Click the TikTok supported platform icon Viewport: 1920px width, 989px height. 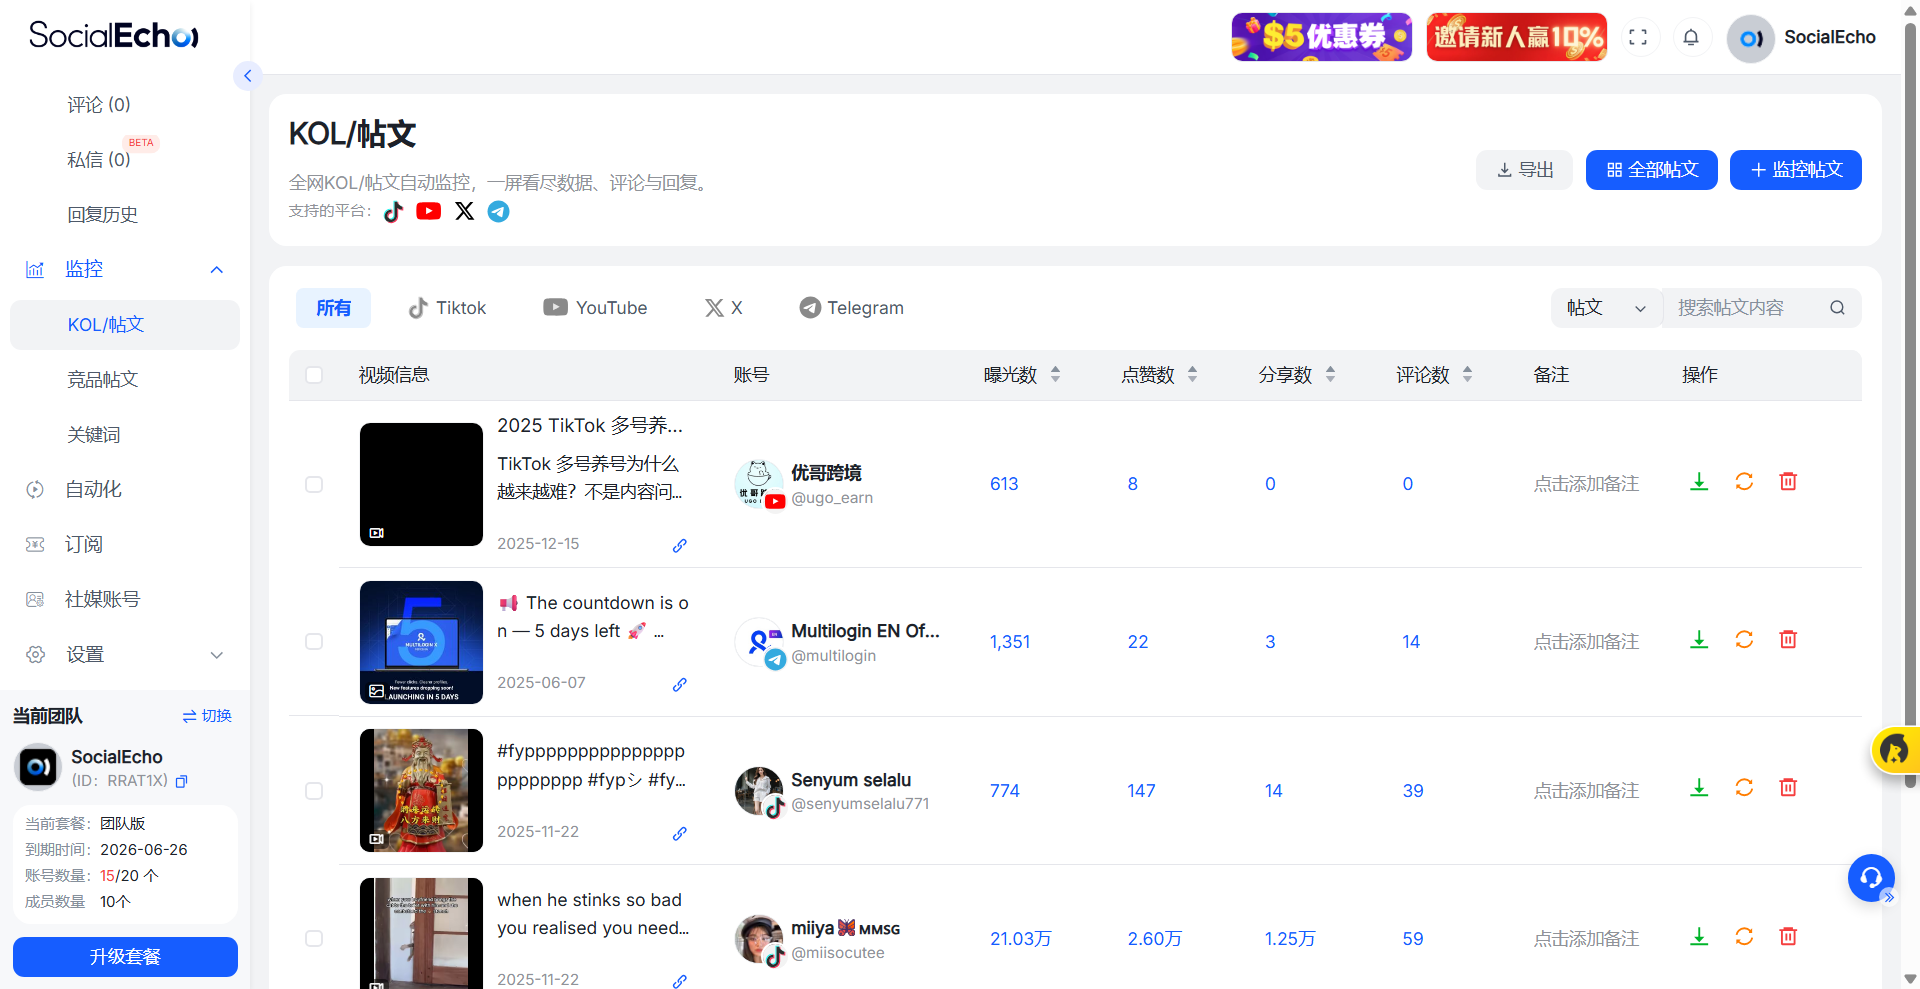[394, 211]
